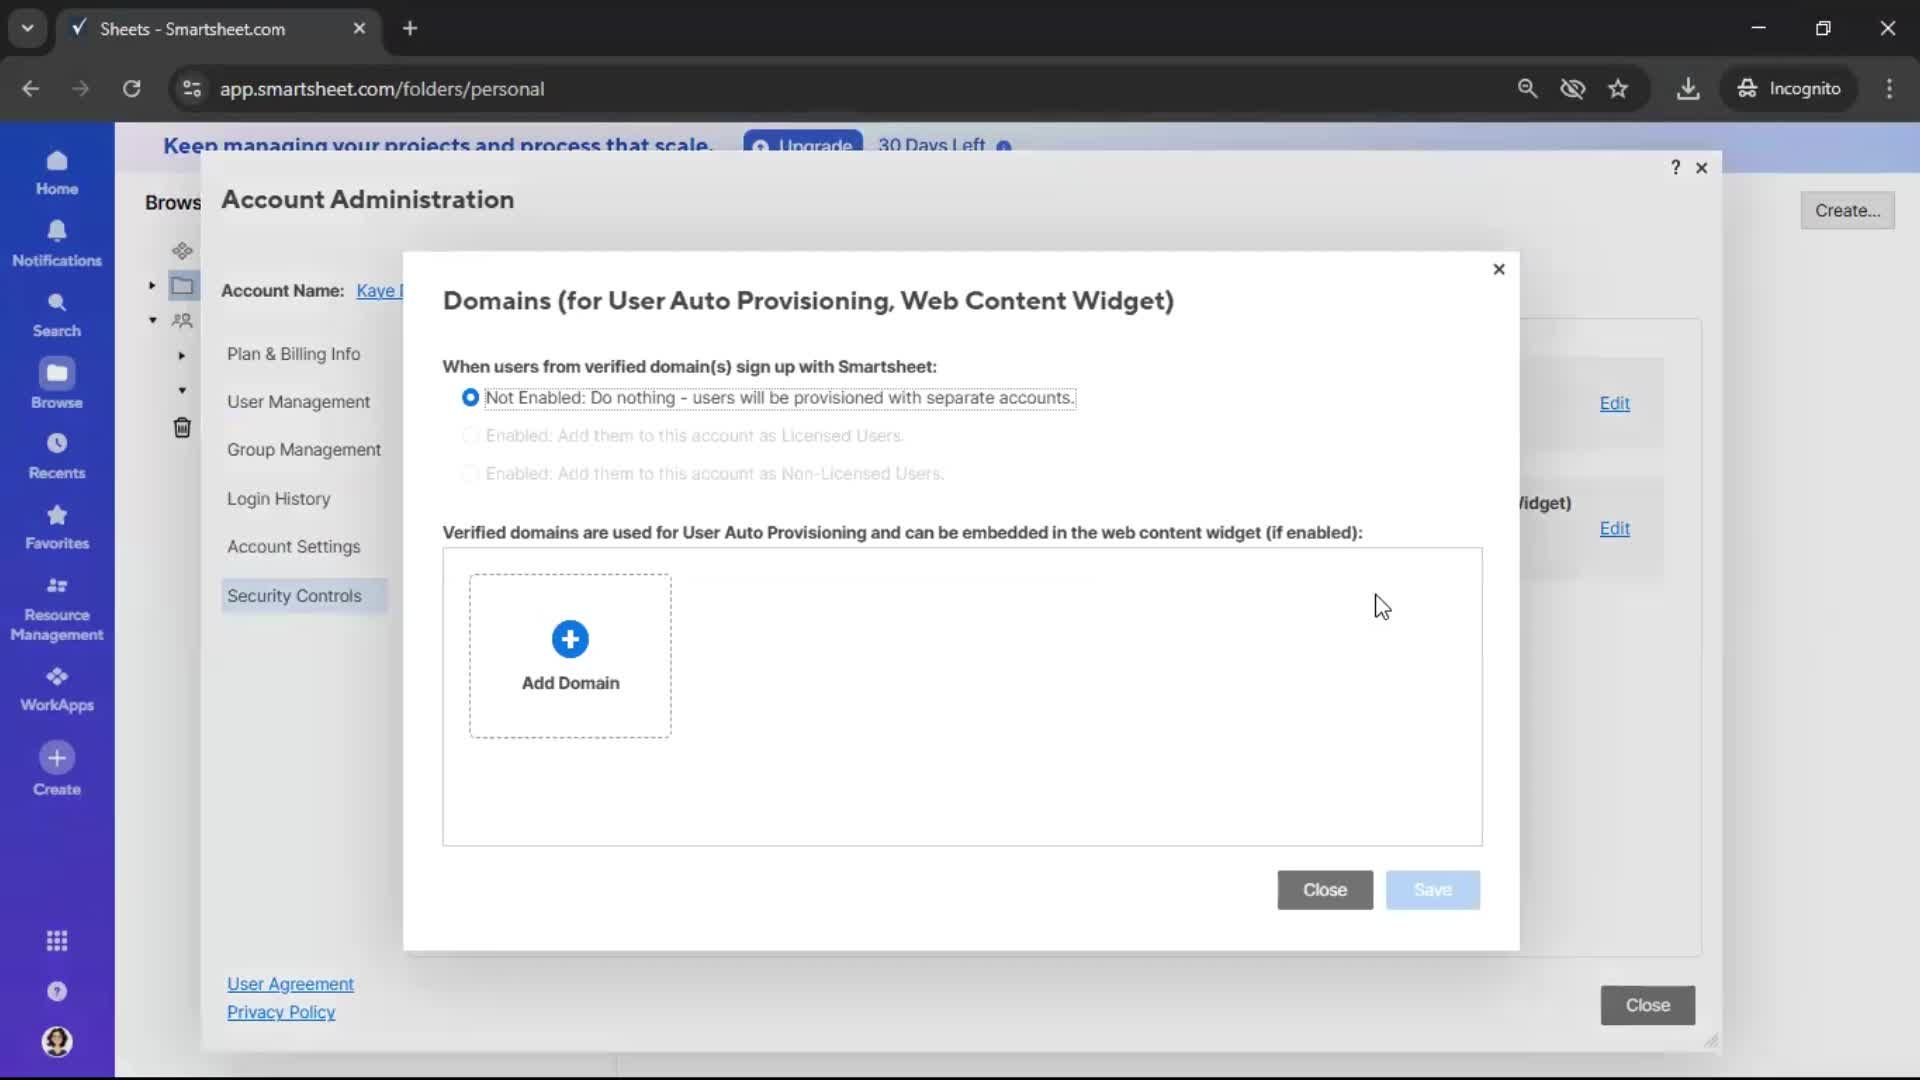Viewport: 1920px width, 1080px height.
Task: View Recents in the sidebar
Action: (x=57, y=455)
